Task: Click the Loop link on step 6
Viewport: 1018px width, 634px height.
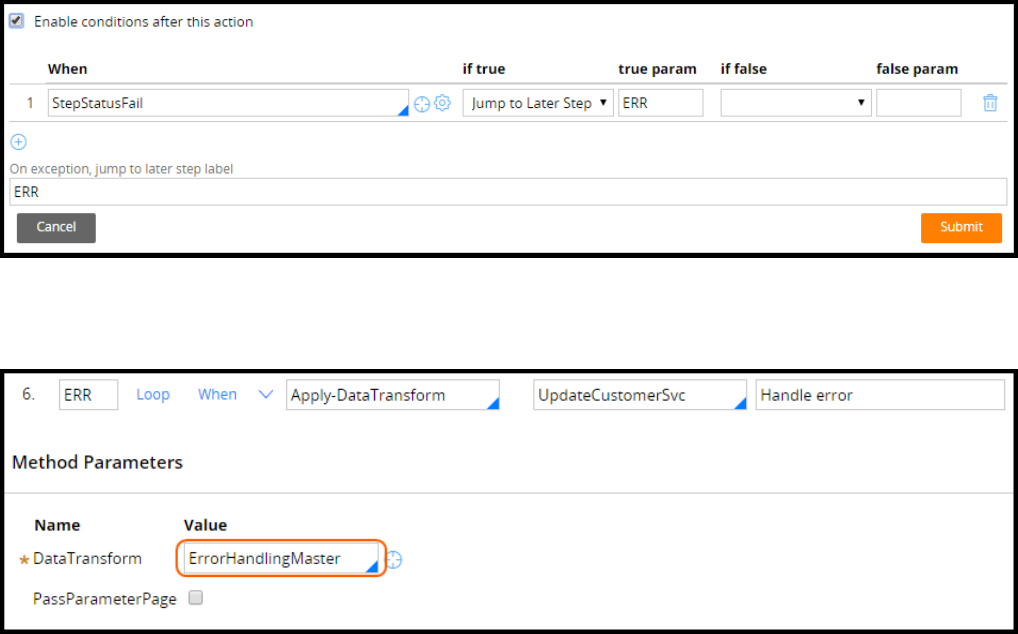Action: [x=153, y=395]
